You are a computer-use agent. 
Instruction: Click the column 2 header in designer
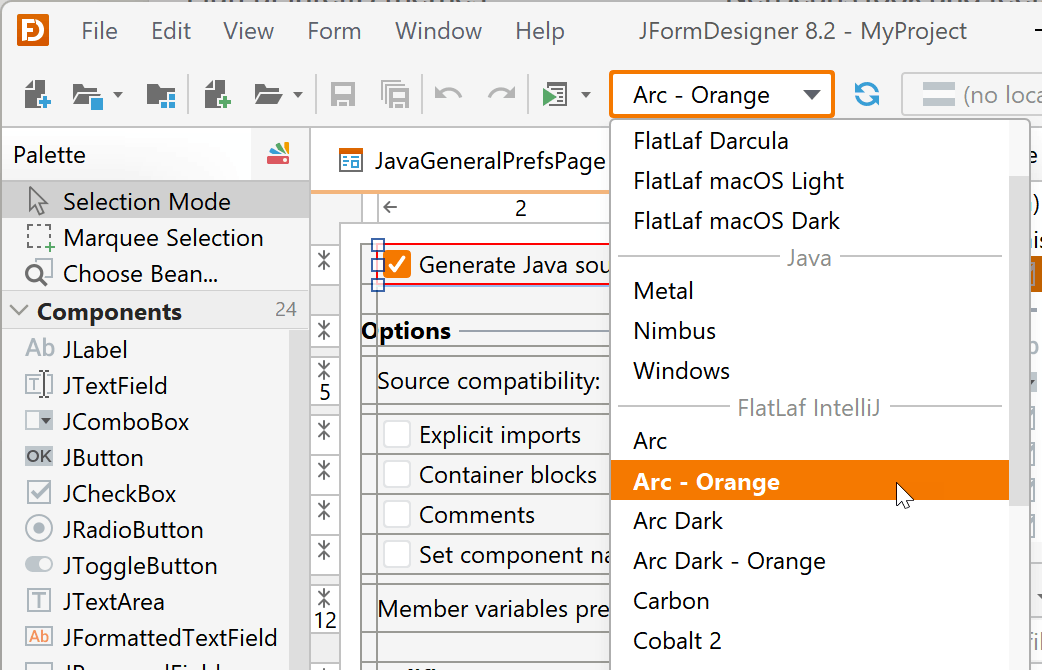tap(495, 208)
